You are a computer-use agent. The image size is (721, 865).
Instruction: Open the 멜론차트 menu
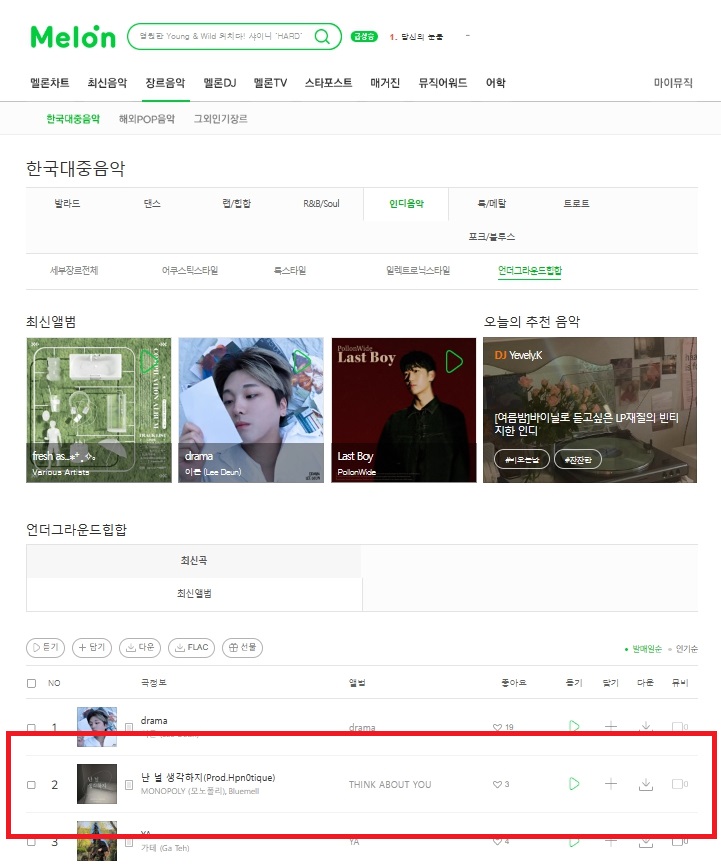click(50, 83)
